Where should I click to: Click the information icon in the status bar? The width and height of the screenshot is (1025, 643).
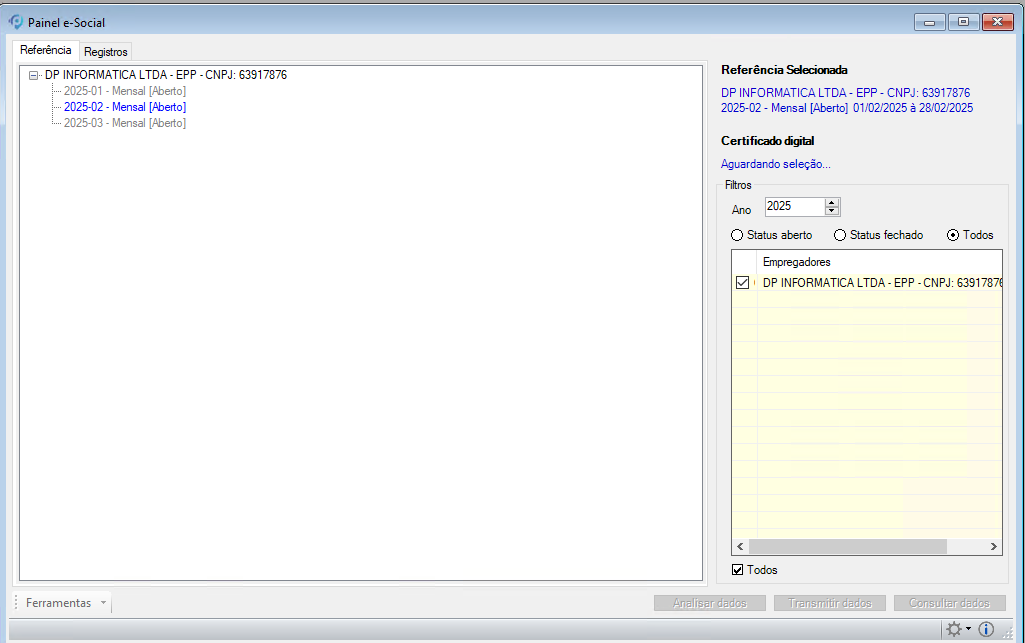pyautogui.click(x=986, y=629)
